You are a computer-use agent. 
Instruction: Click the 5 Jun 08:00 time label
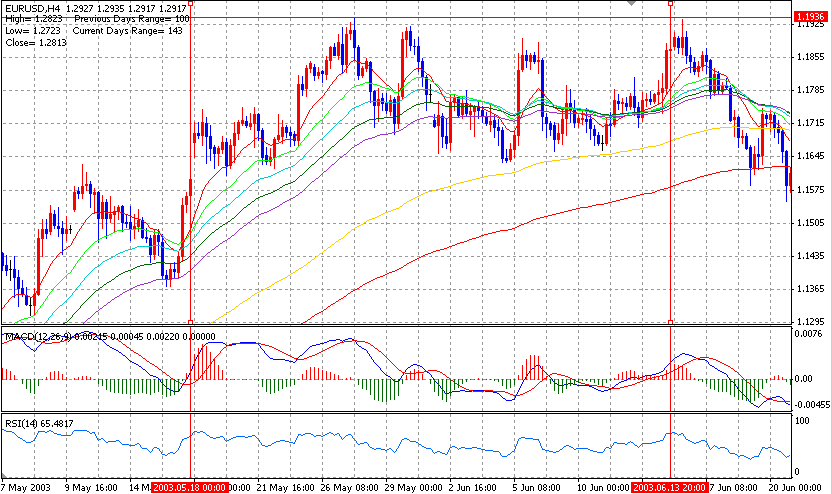tap(536, 488)
